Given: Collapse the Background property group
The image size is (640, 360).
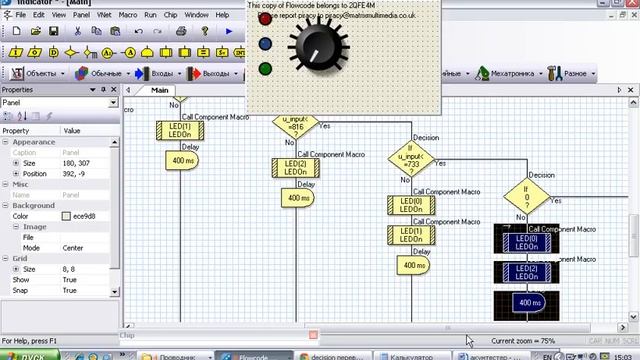Looking at the screenshot, I should pos(5,205).
